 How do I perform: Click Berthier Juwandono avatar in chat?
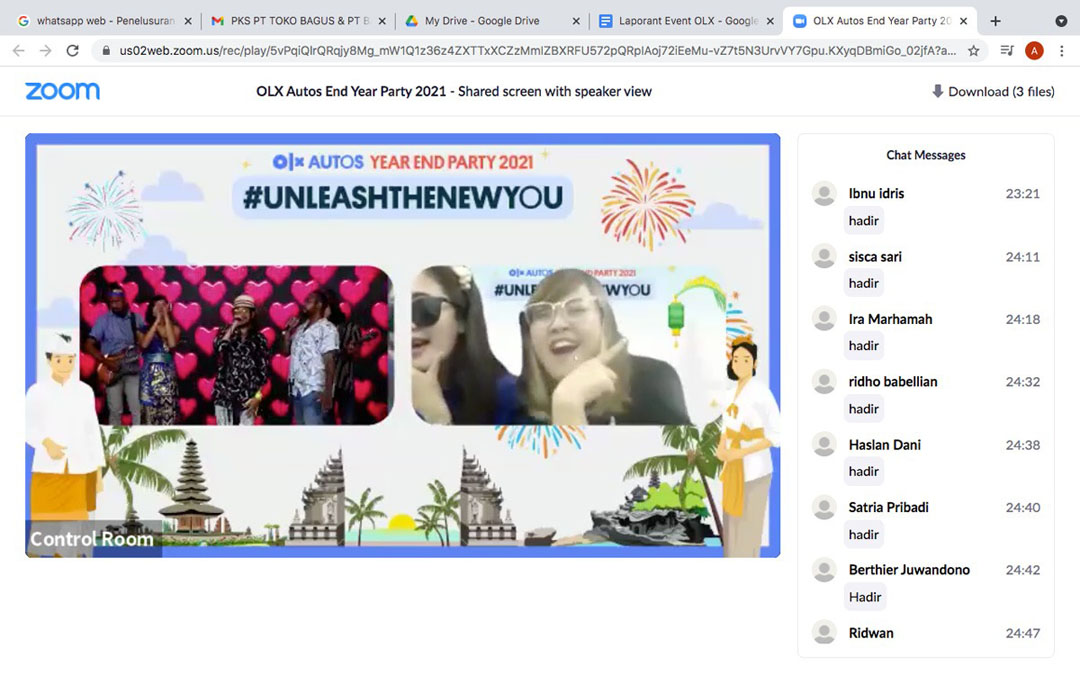(824, 570)
